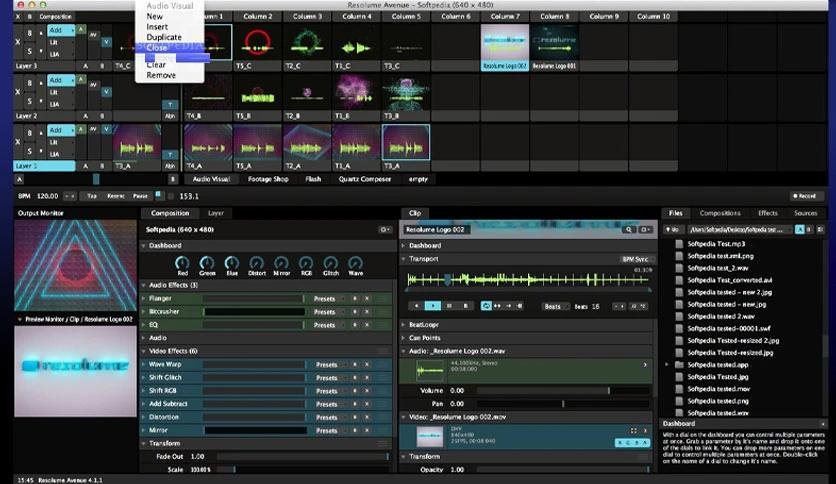Open clip settings gear menu
The width and height of the screenshot is (836, 484).
(646, 230)
